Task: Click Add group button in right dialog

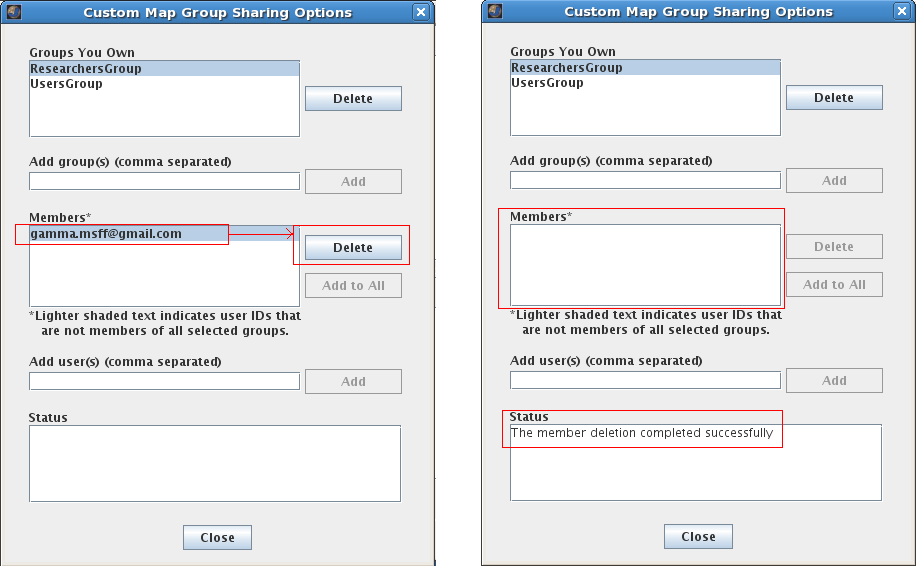Action: 834,180
